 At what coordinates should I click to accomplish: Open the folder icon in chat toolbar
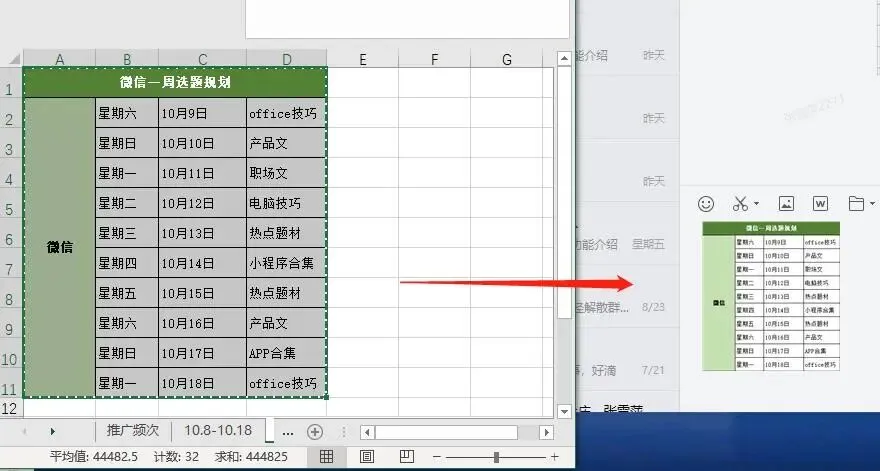point(856,204)
